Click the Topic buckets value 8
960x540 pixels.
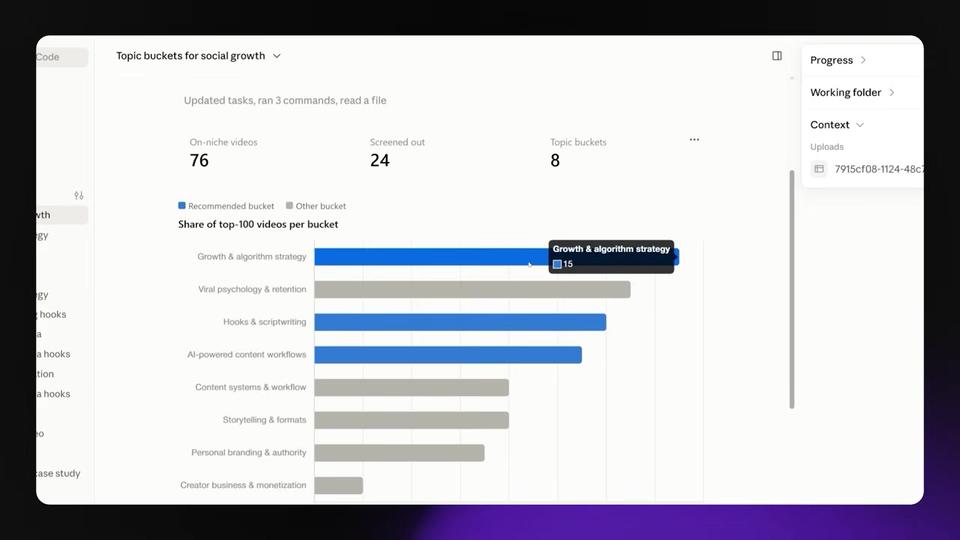[x=555, y=160]
